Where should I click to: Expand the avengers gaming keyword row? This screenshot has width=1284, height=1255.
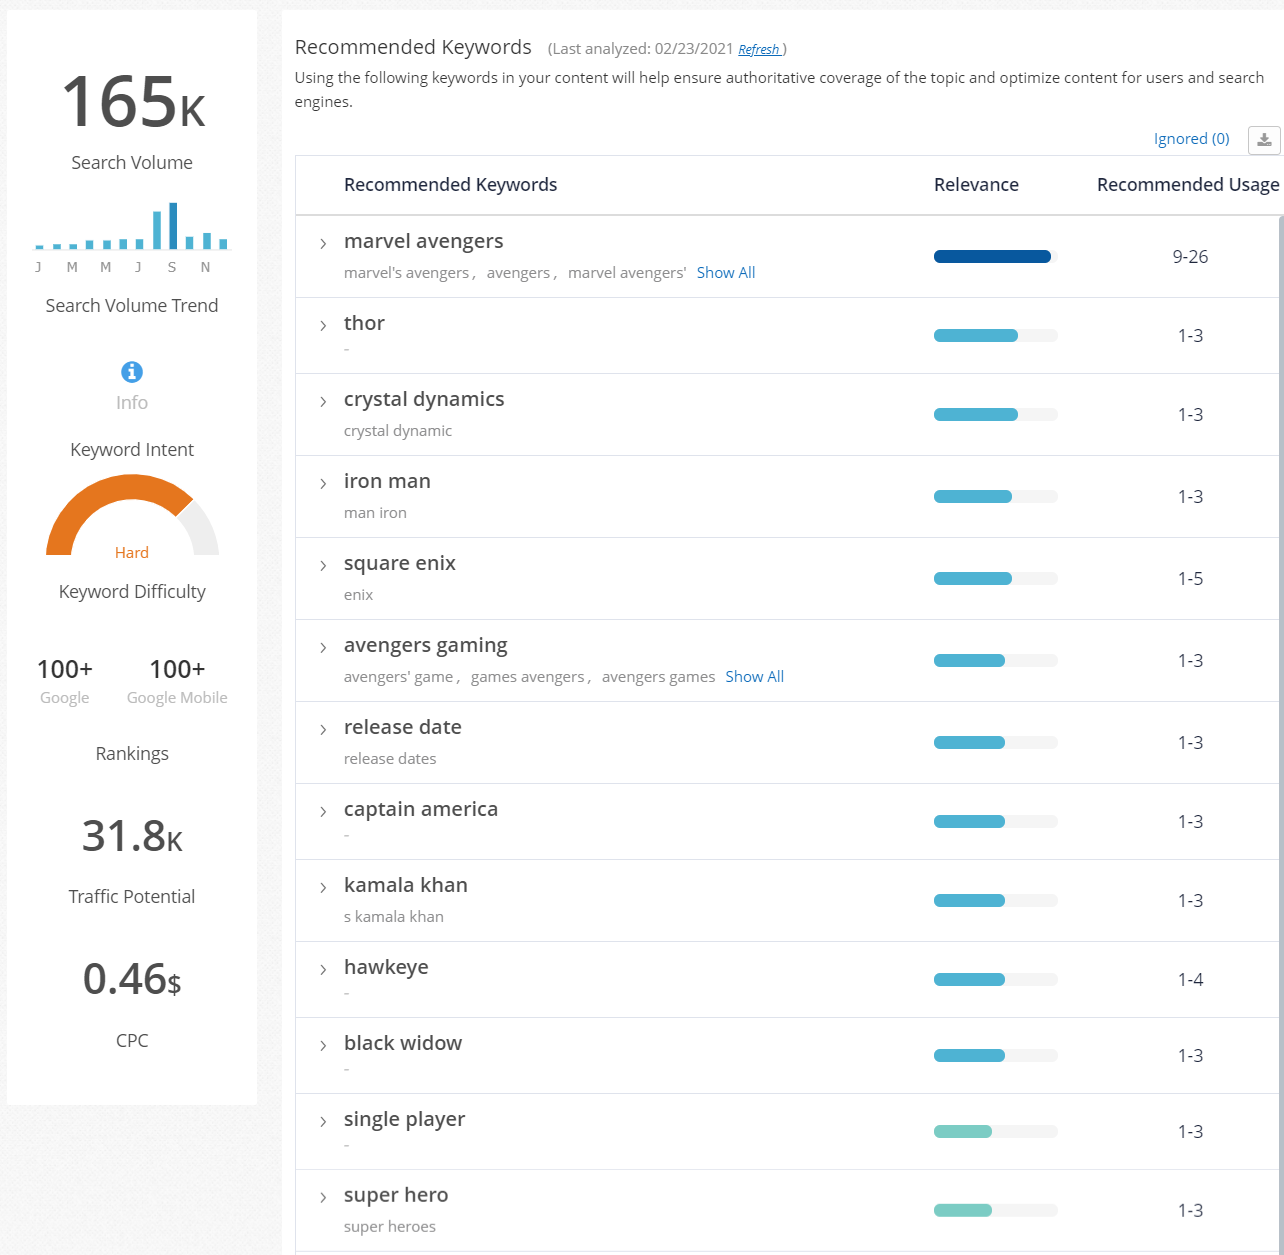pos(323,648)
